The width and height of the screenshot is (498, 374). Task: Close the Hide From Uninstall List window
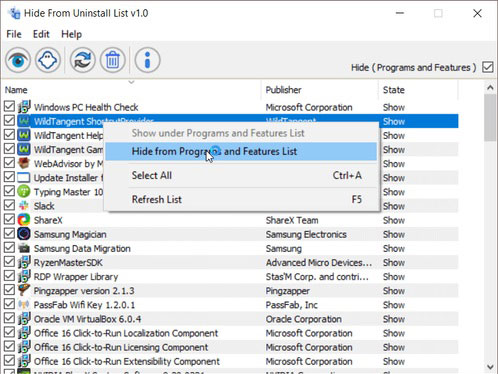tap(477, 13)
